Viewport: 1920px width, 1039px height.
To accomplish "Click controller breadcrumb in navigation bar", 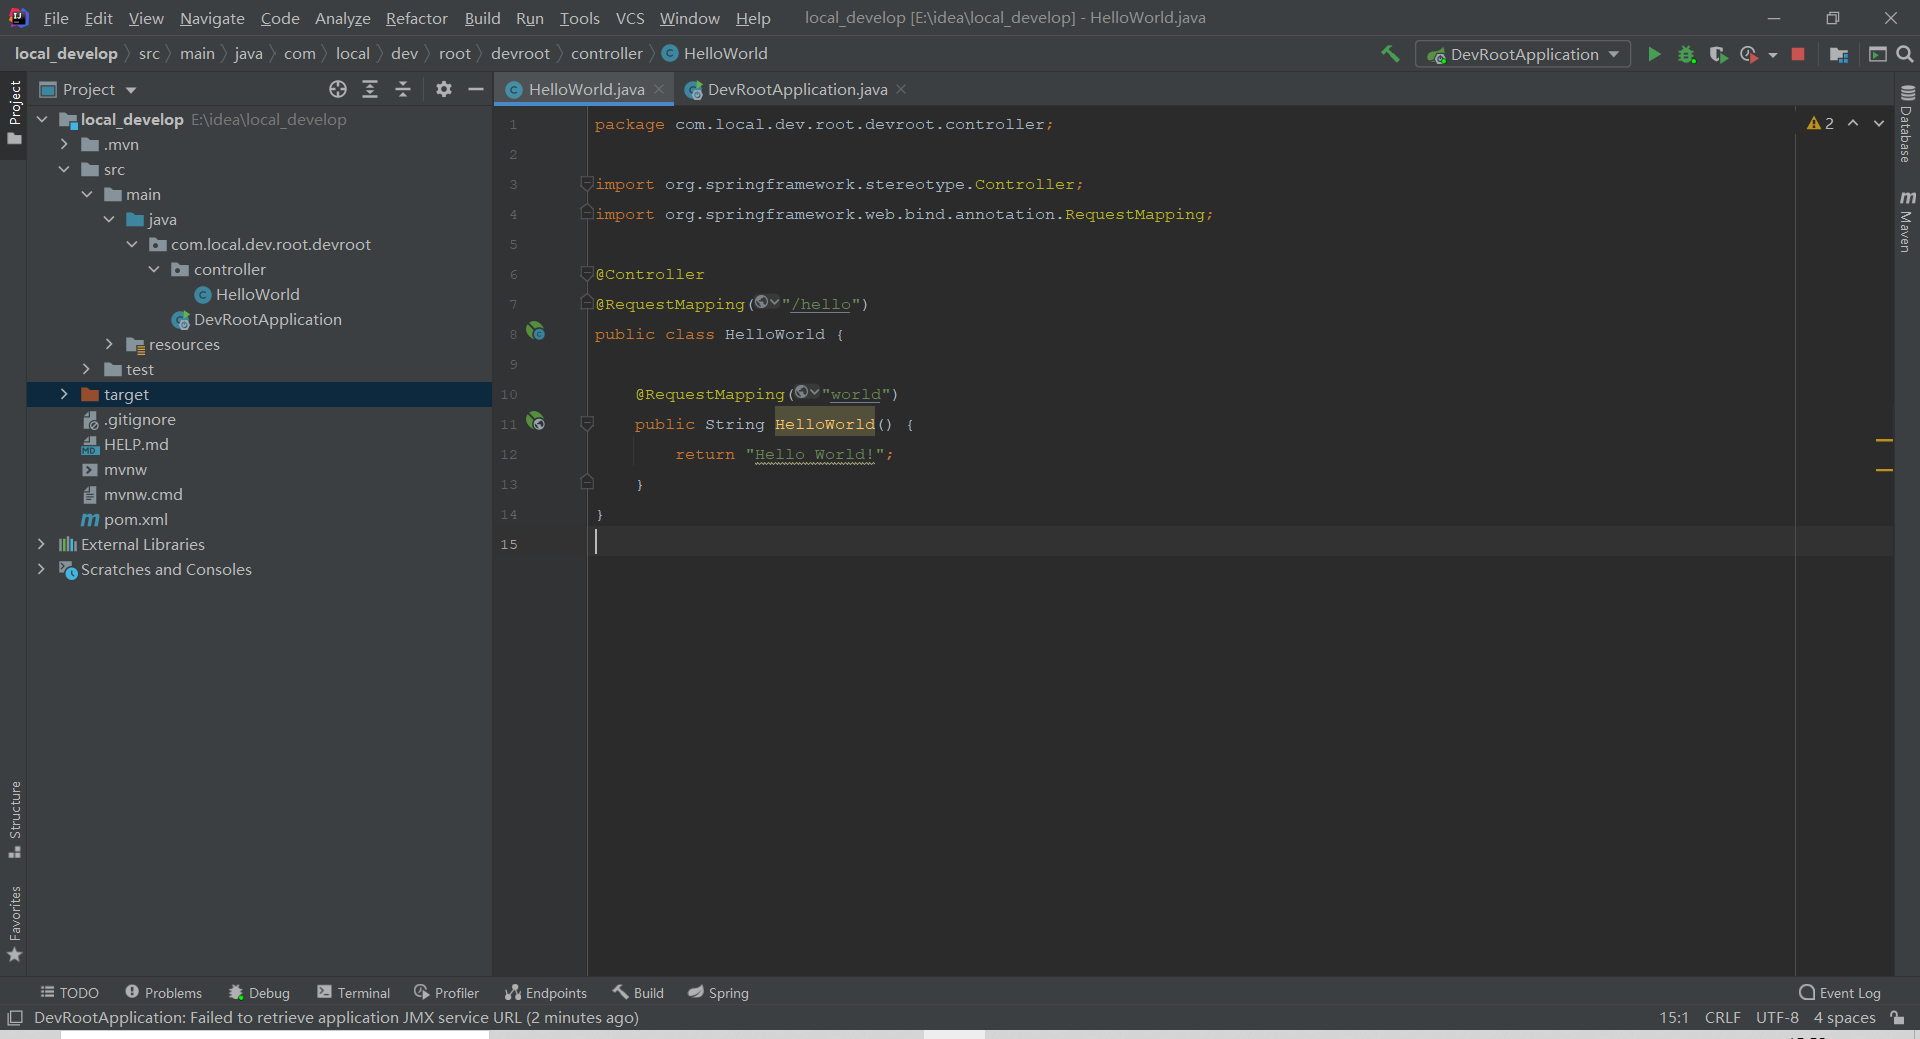I will pyautogui.click(x=606, y=53).
